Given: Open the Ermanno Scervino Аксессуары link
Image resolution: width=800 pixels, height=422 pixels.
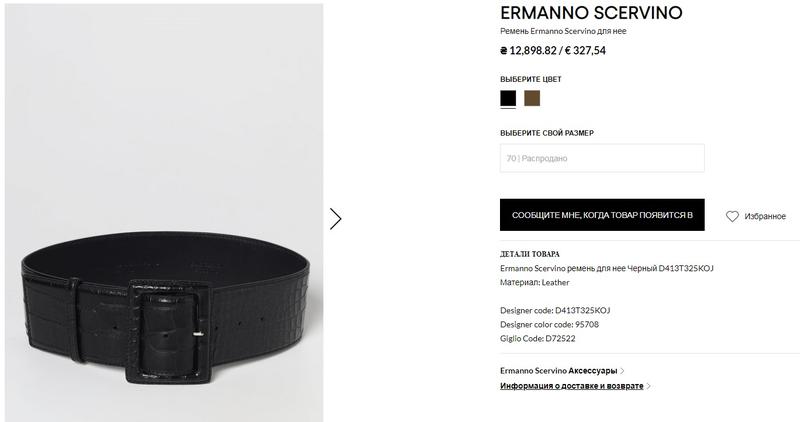Looking at the screenshot, I should click(559, 370).
